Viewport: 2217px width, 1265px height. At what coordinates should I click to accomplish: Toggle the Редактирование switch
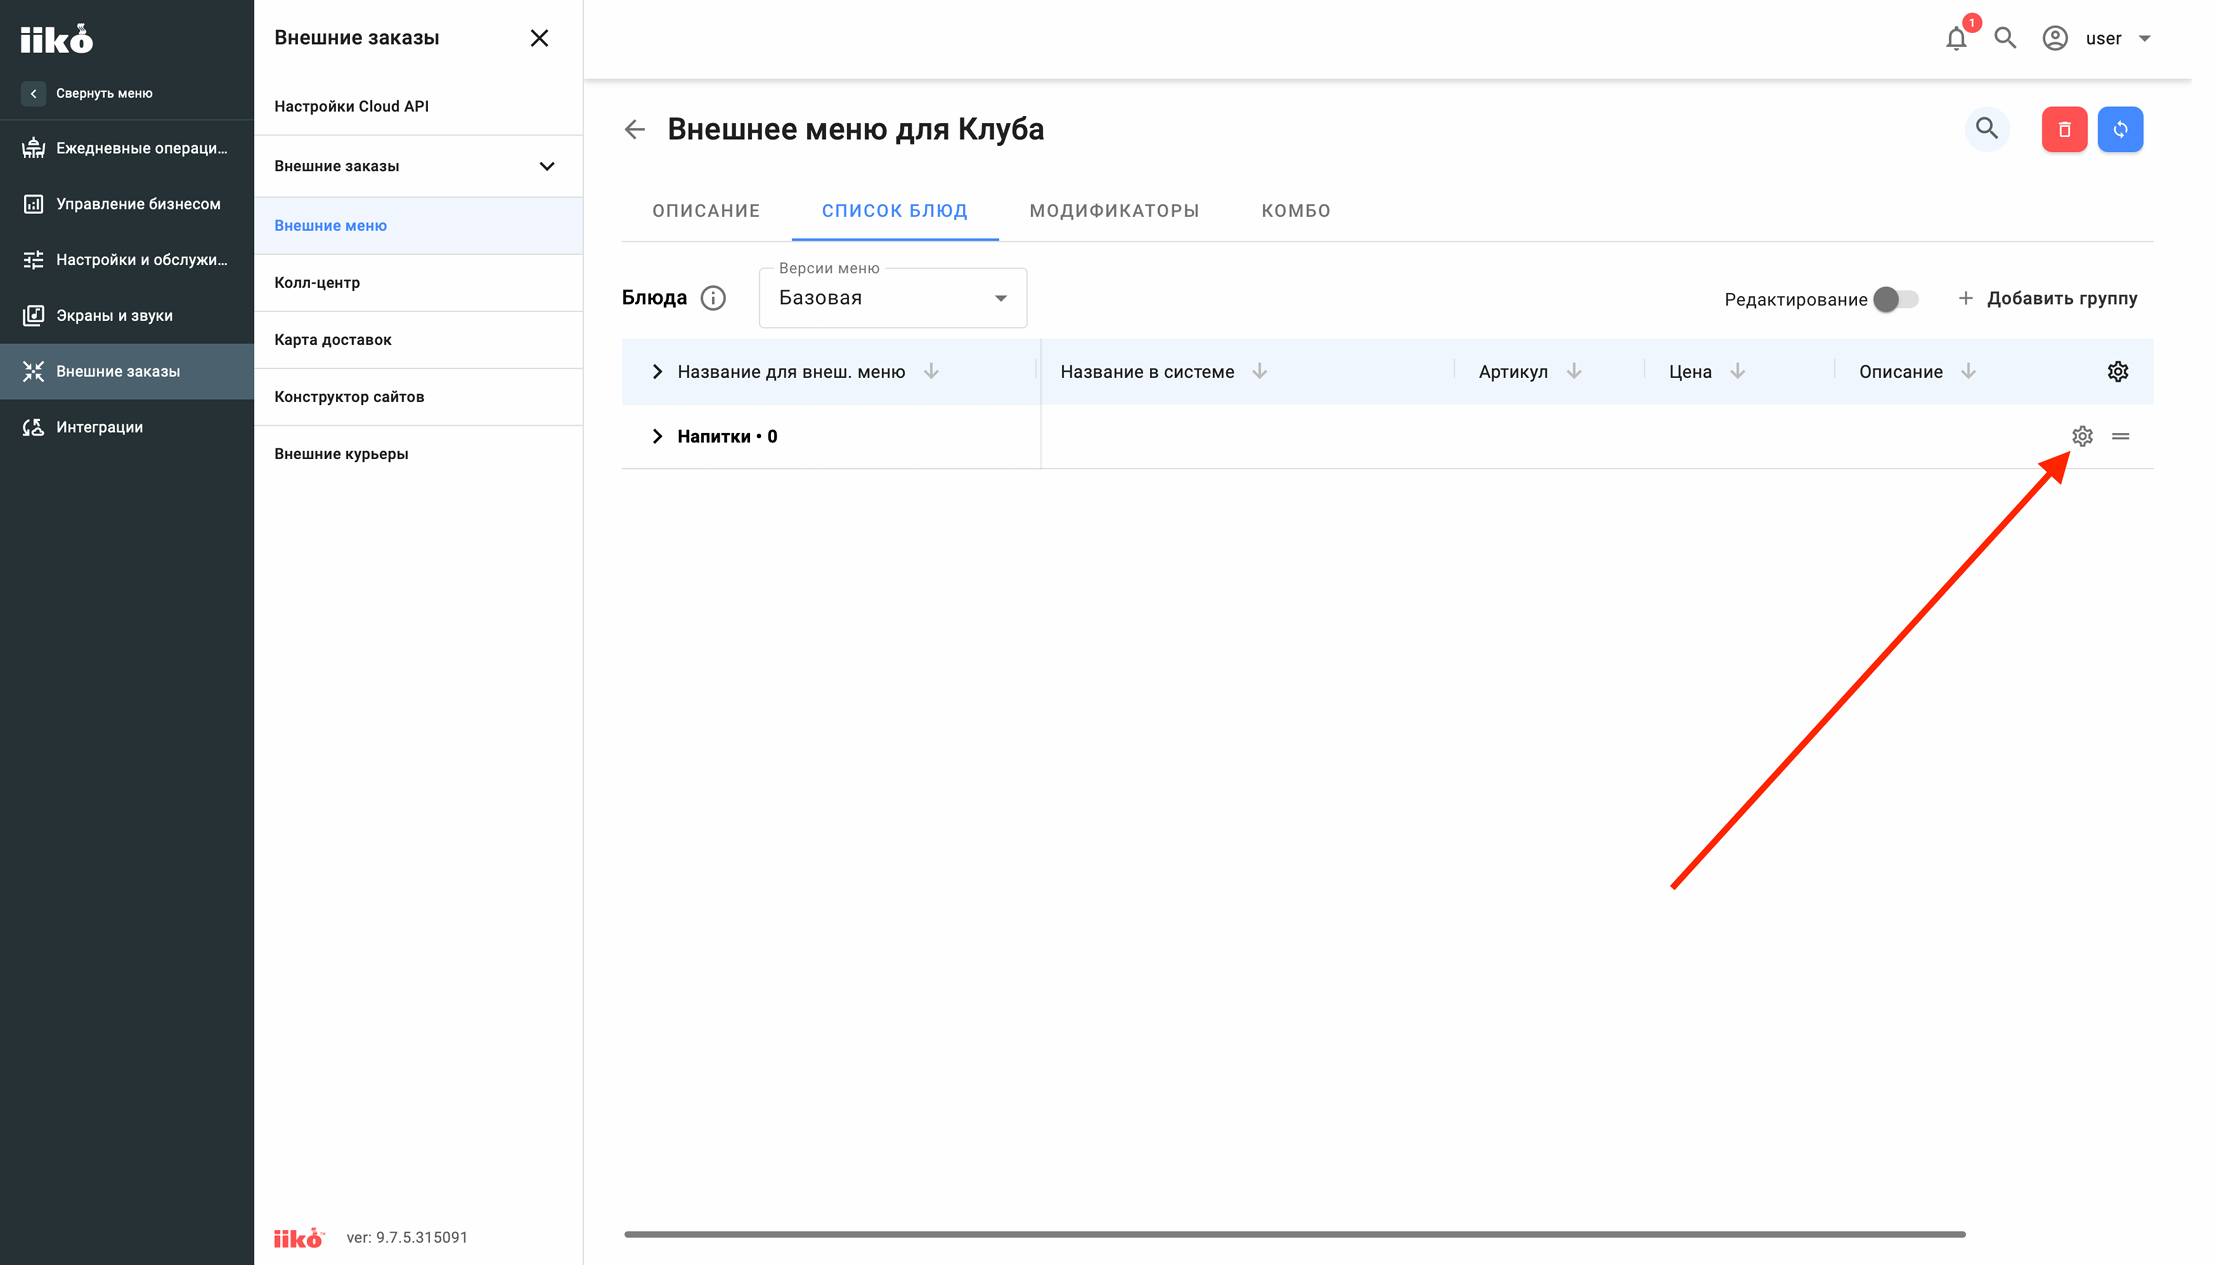point(1896,299)
